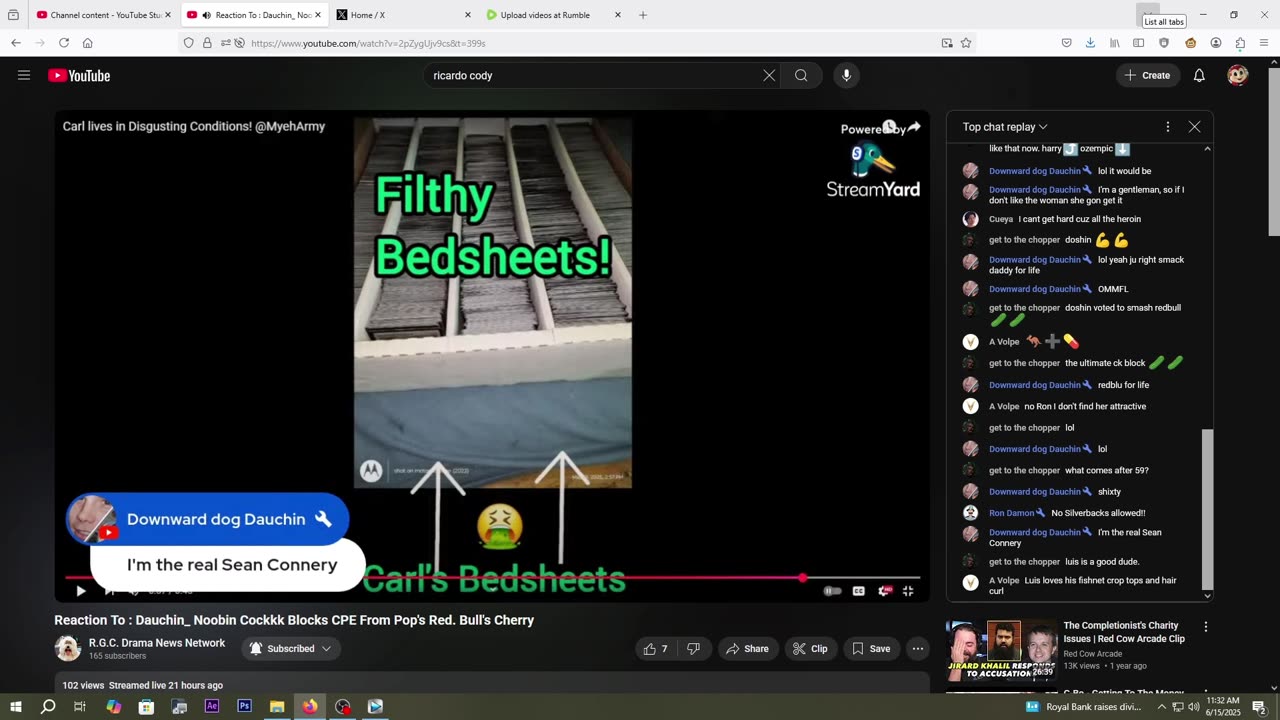Open more actions ellipsis below the video
Screen dimensions: 1280x720
[x=917, y=649]
